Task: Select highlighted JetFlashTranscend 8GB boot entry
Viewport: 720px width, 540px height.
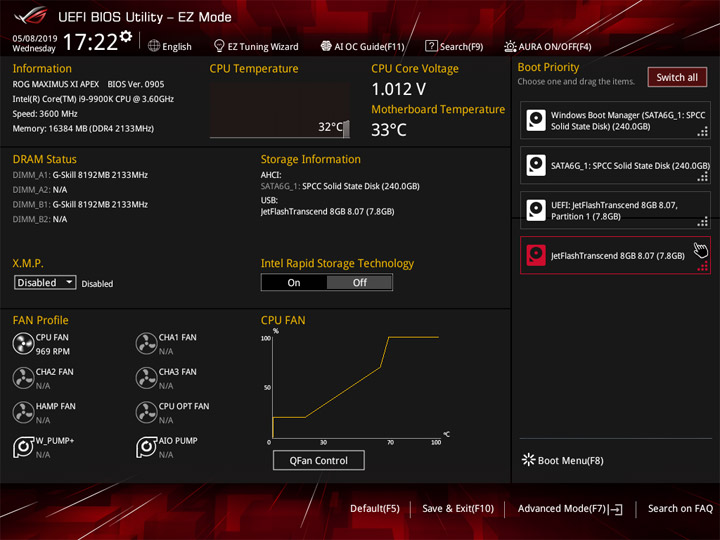Action: (x=615, y=255)
